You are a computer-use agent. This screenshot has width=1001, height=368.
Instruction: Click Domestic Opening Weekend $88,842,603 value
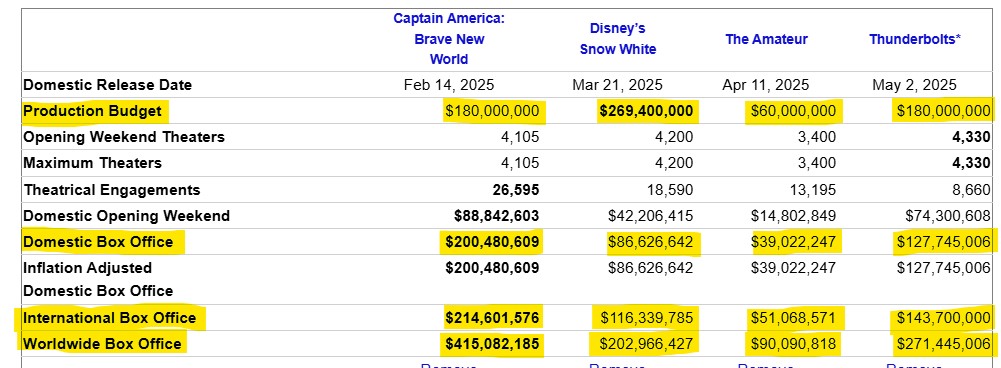point(497,216)
